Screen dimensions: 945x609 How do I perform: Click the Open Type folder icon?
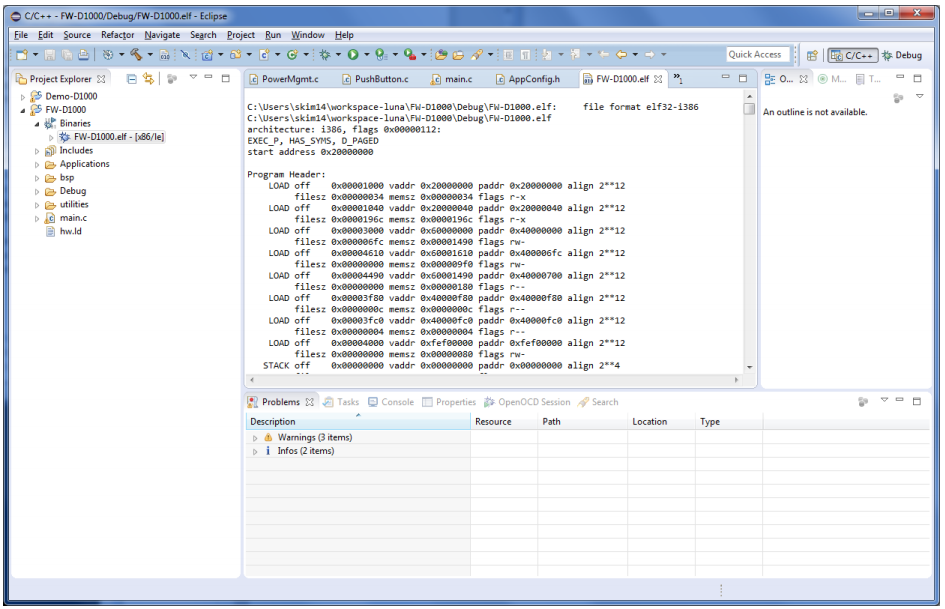(441, 55)
